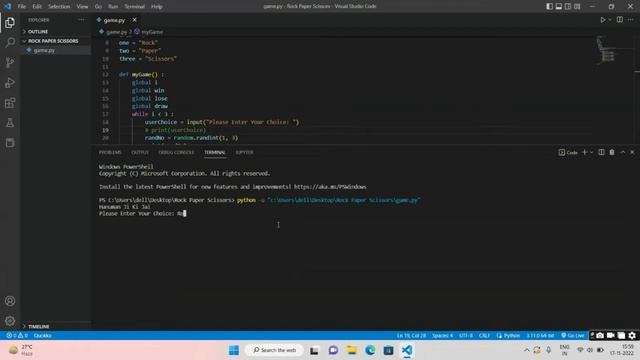This screenshot has height=360, width=640.
Task: Click Ln 19, Col 28 in status bar
Action: [x=411, y=336]
